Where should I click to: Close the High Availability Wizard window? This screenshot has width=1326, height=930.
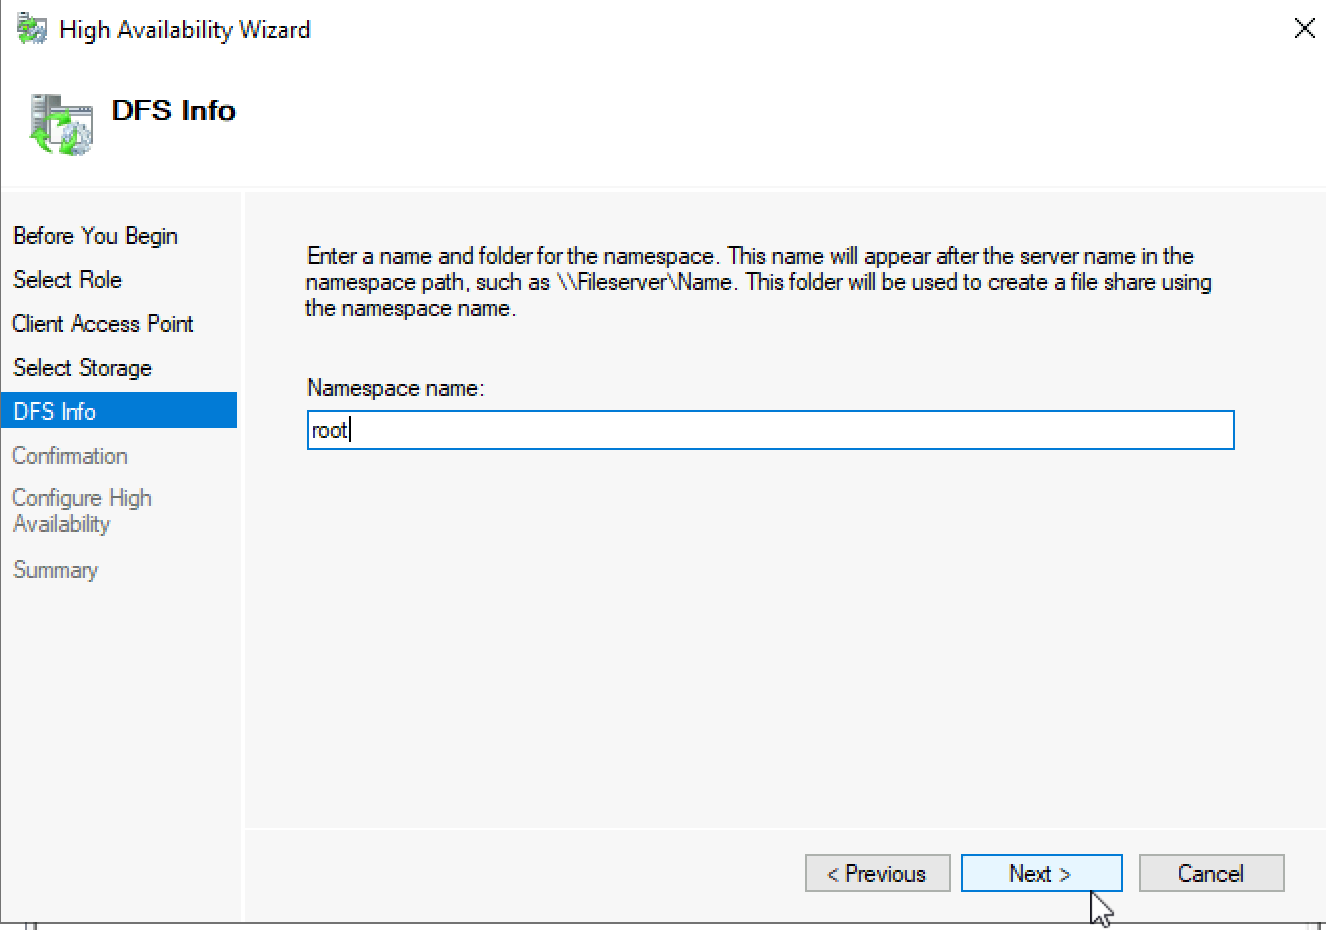click(1304, 28)
